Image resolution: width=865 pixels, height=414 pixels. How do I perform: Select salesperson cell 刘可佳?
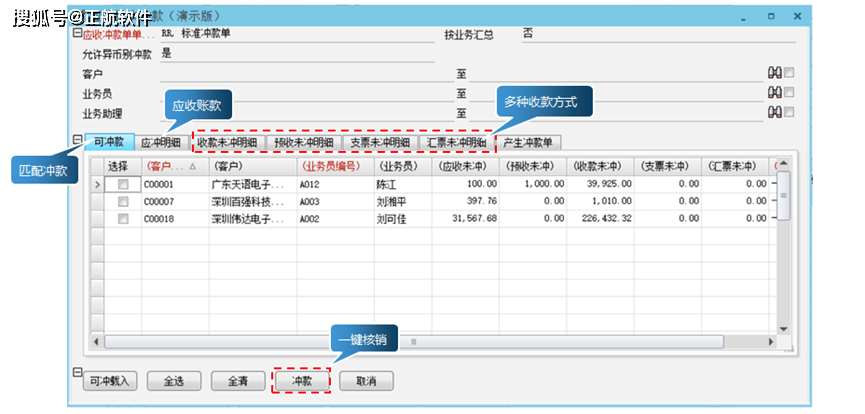click(x=403, y=219)
